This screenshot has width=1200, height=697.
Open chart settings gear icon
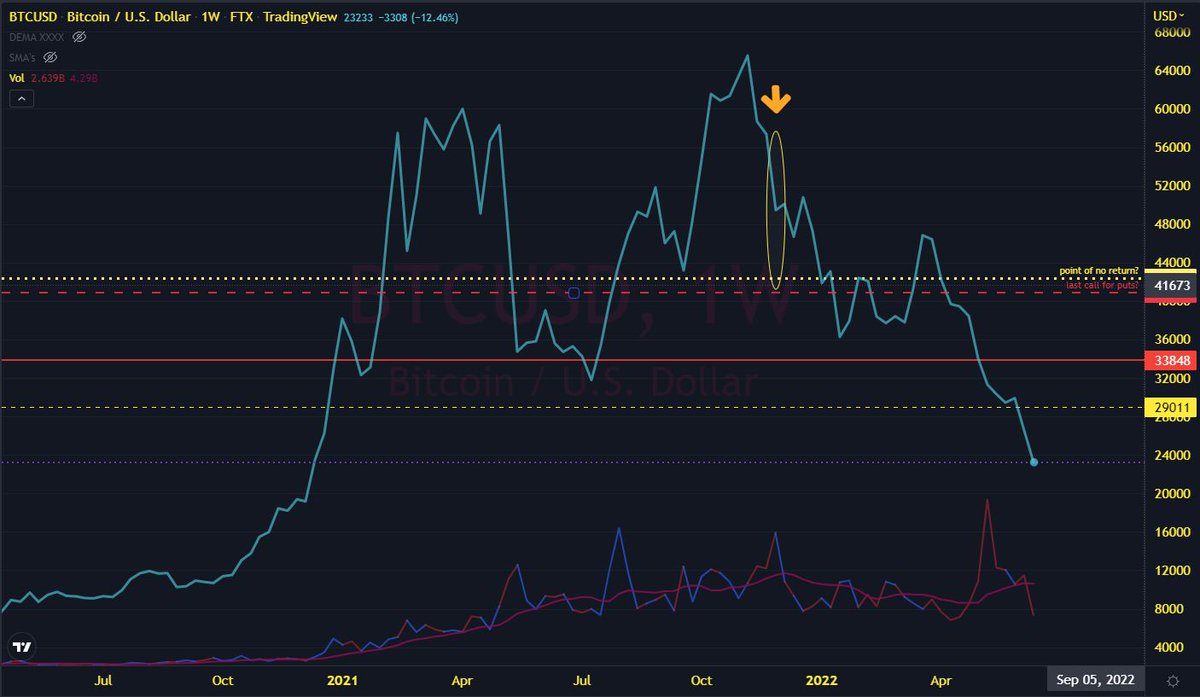click(x=1172, y=679)
